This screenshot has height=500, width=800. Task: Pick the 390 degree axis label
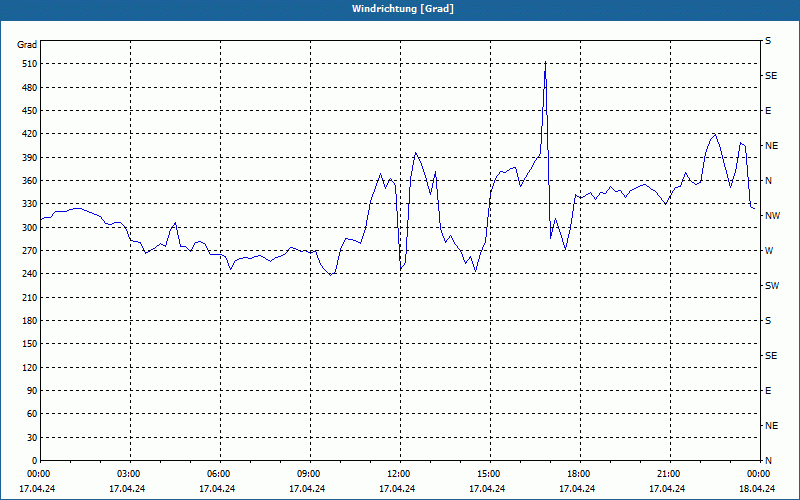[x=30, y=158]
